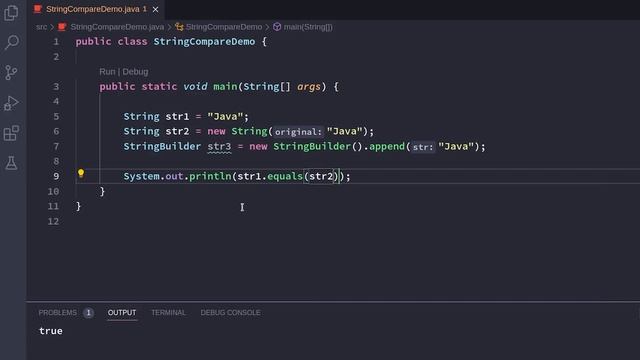Close the StringCompareDemo.java tab
This screenshot has height=360, width=640.
pyautogui.click(x=156, y=9)
